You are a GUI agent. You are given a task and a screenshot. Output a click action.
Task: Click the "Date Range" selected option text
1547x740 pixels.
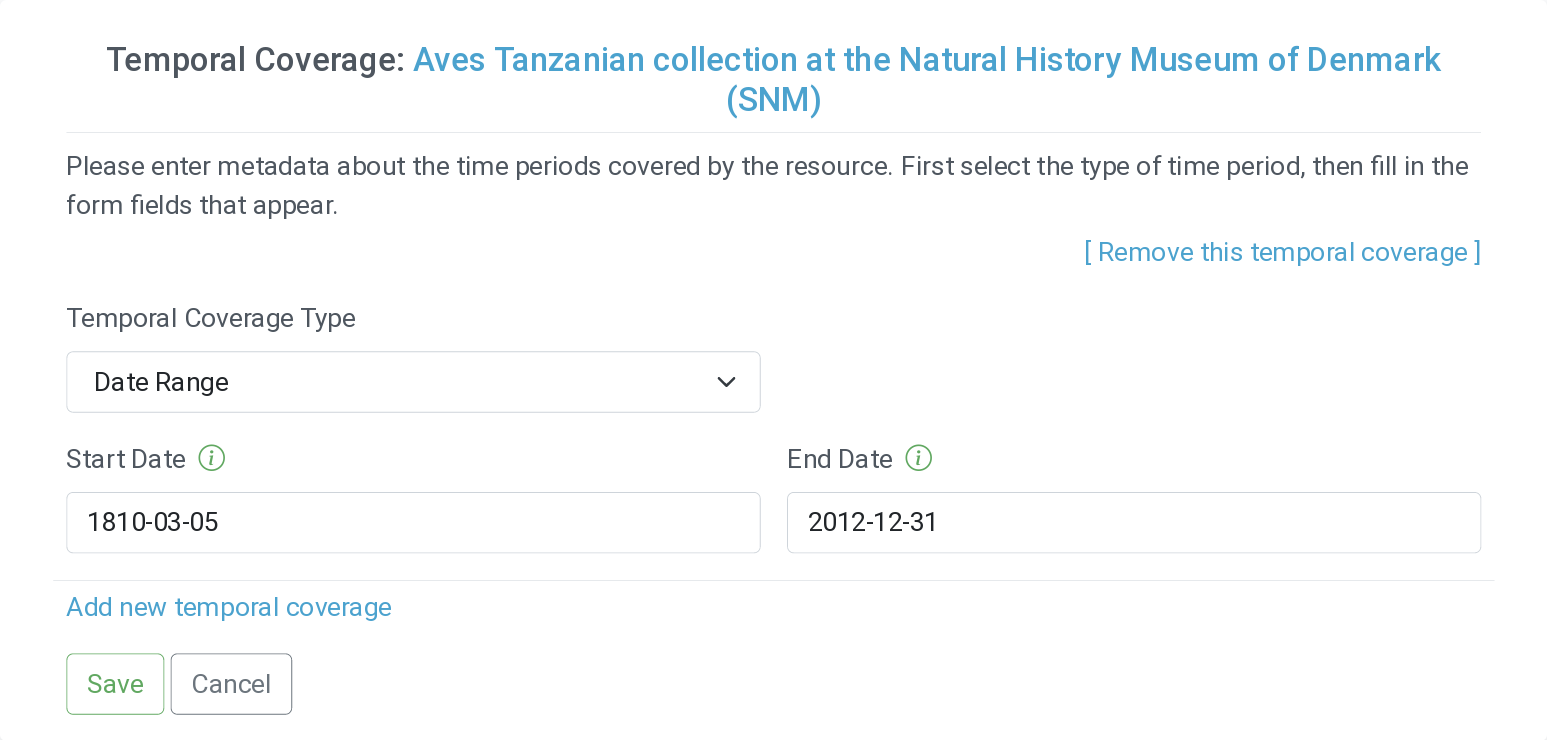pos(162,382)
